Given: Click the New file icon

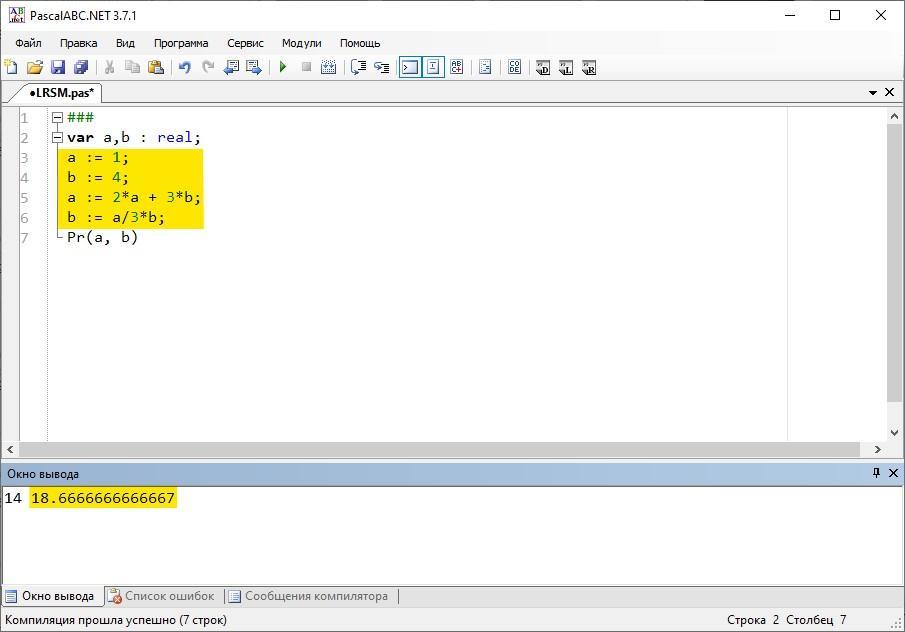Looking at the screenshot, I should pos(11,67).
